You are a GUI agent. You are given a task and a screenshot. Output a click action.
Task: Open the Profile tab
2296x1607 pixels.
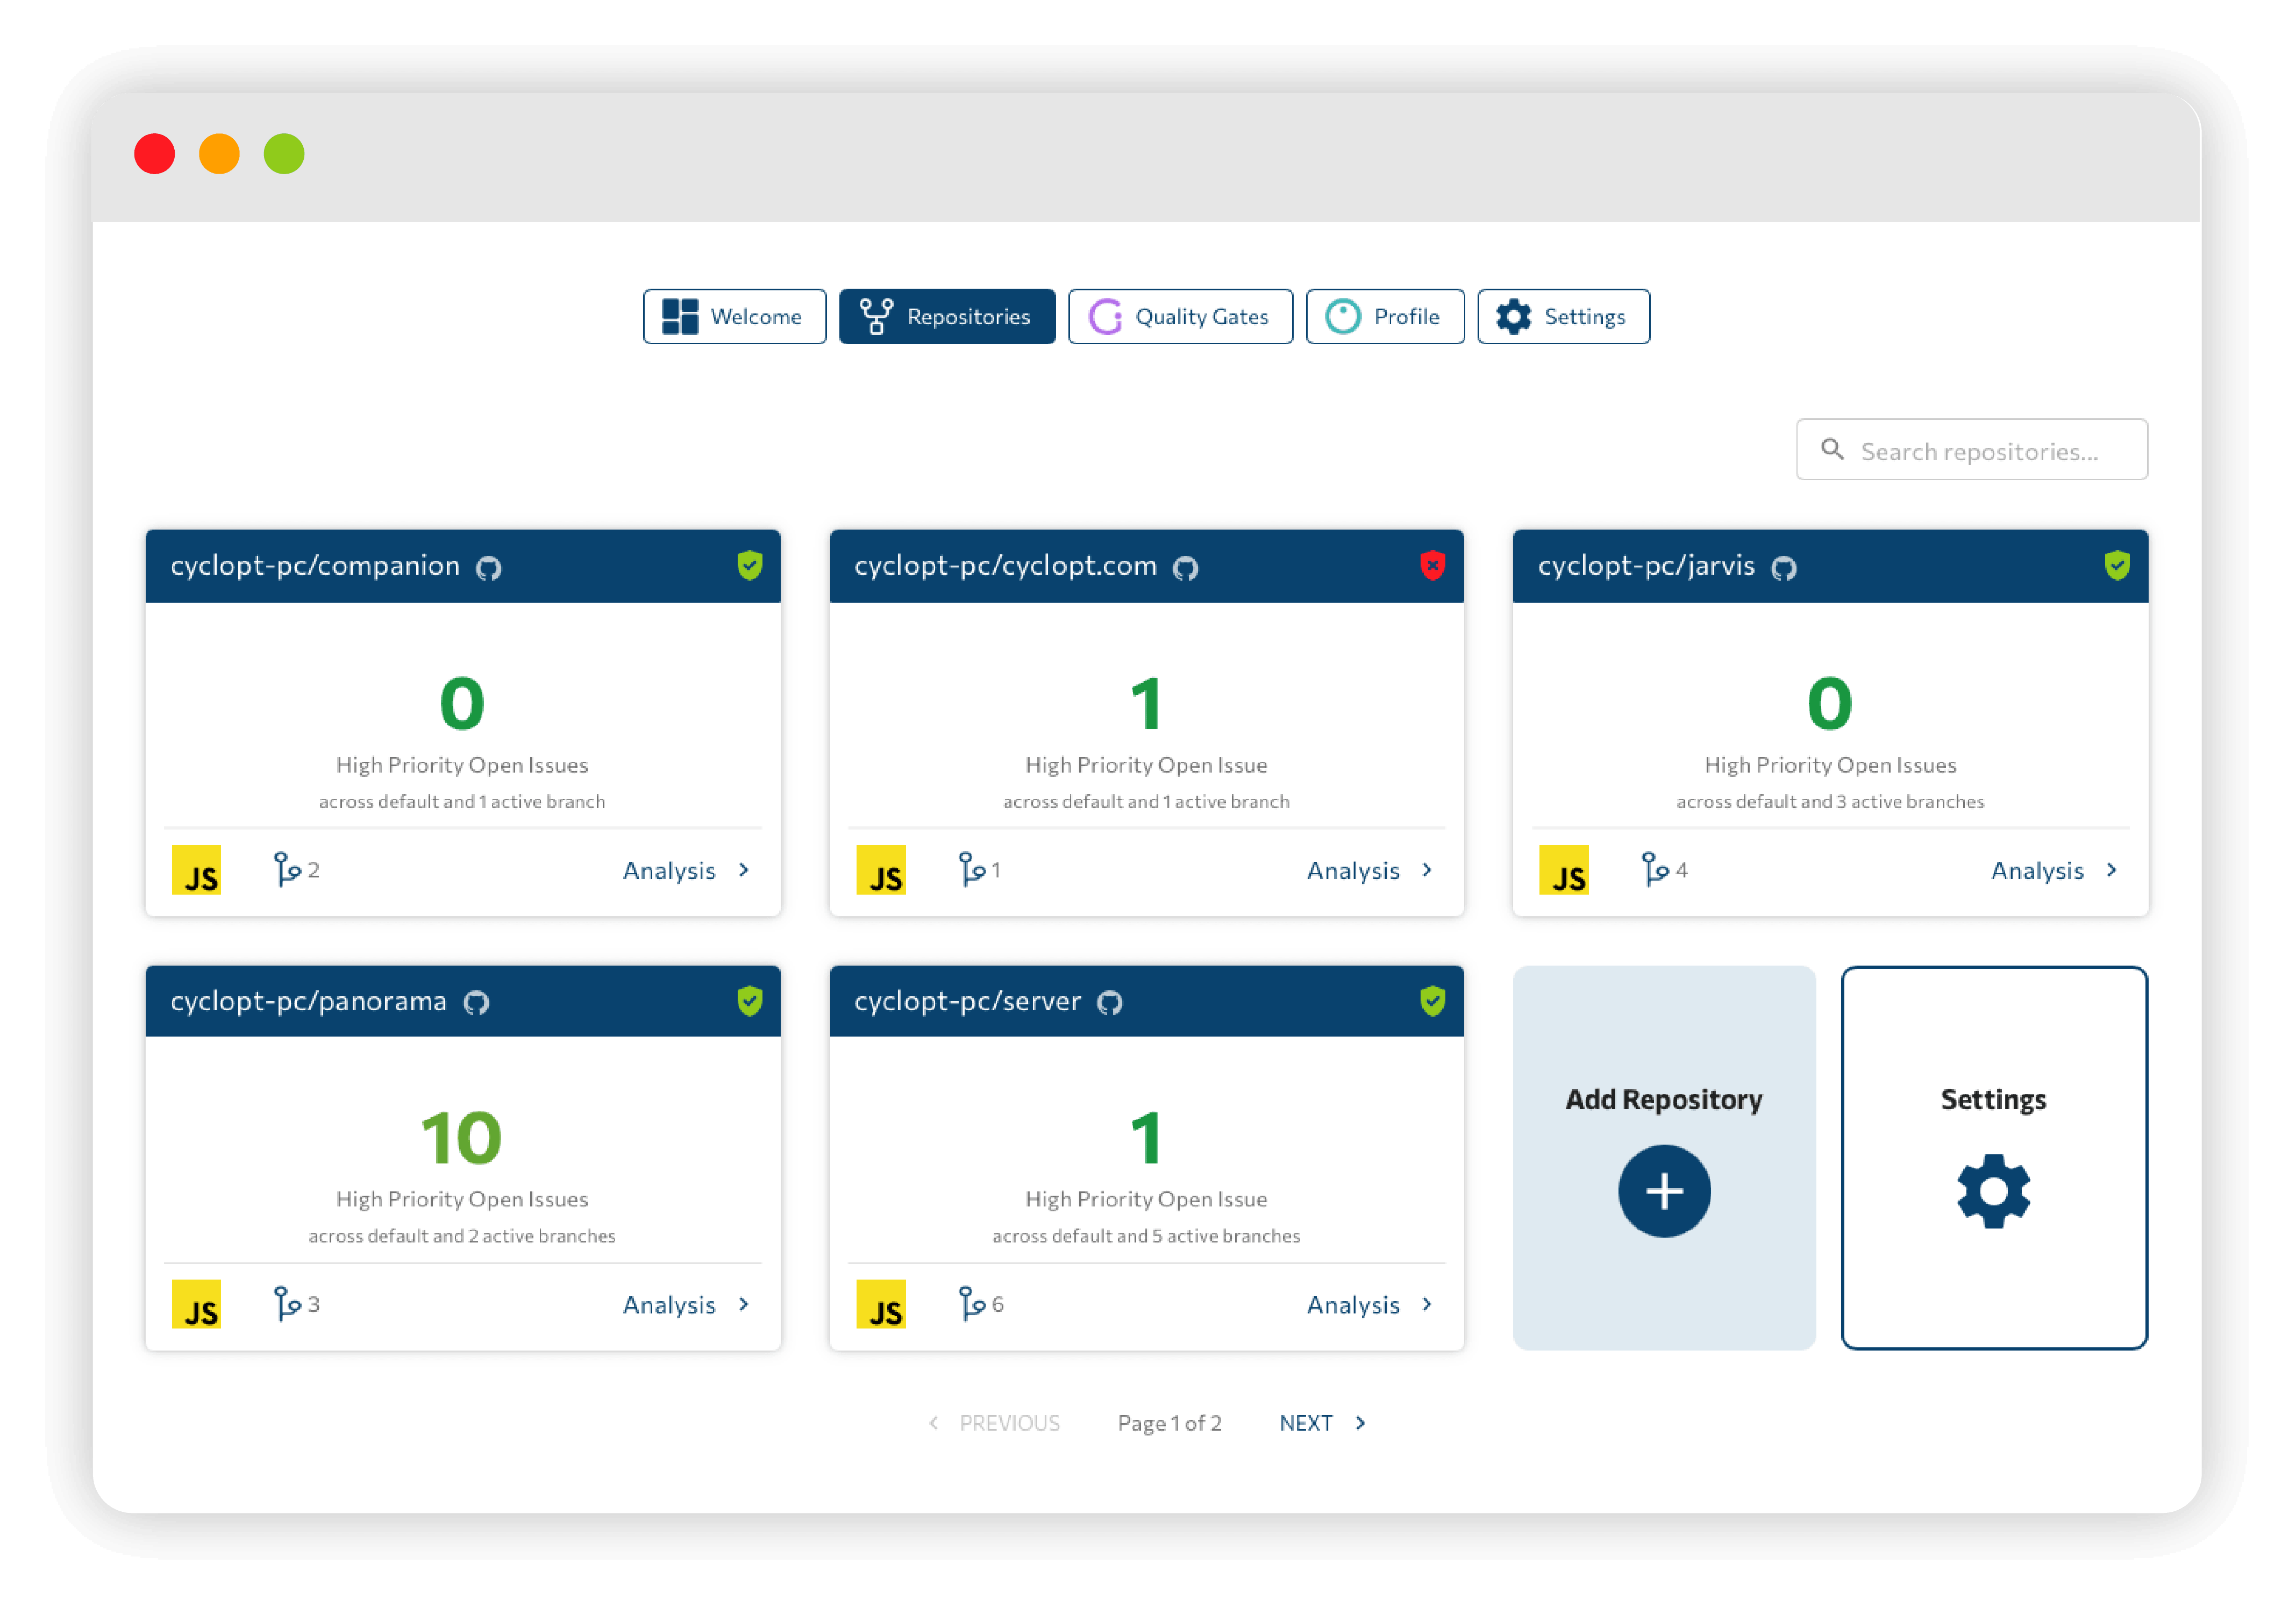(1385, 317)
